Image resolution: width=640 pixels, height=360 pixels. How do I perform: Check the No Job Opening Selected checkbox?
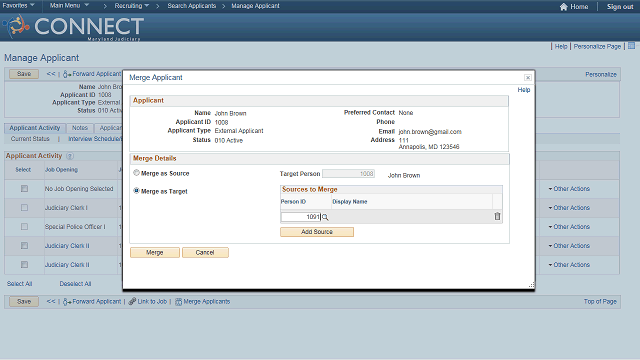pyautogui.click(x=24, y=189)
